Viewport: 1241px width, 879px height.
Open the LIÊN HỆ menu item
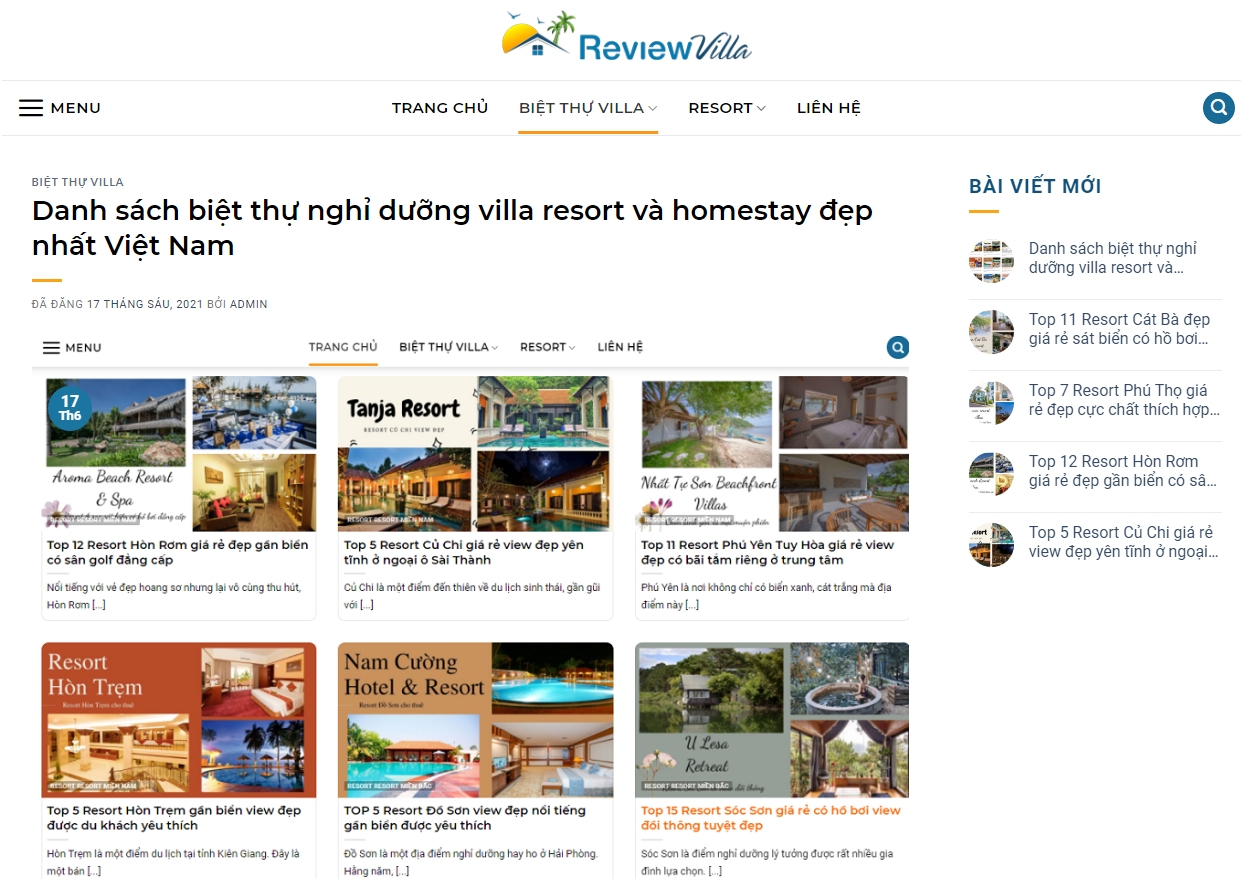tap(829, 108)
